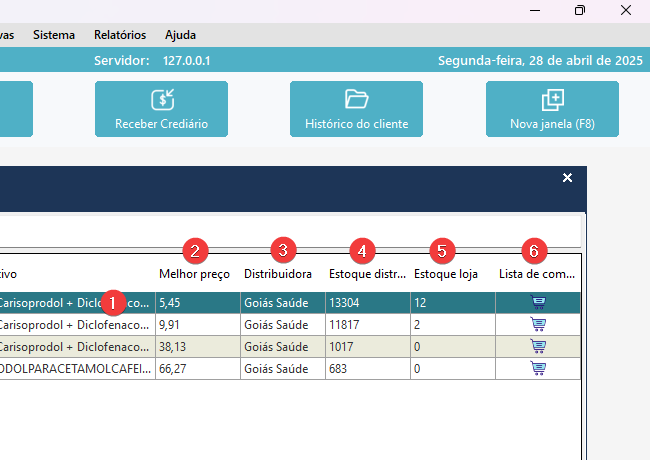Select the ODOLPARACETAMOLCAFEI... product row
The width and height of the screenshot is (650, 460).
coord(290,368)
